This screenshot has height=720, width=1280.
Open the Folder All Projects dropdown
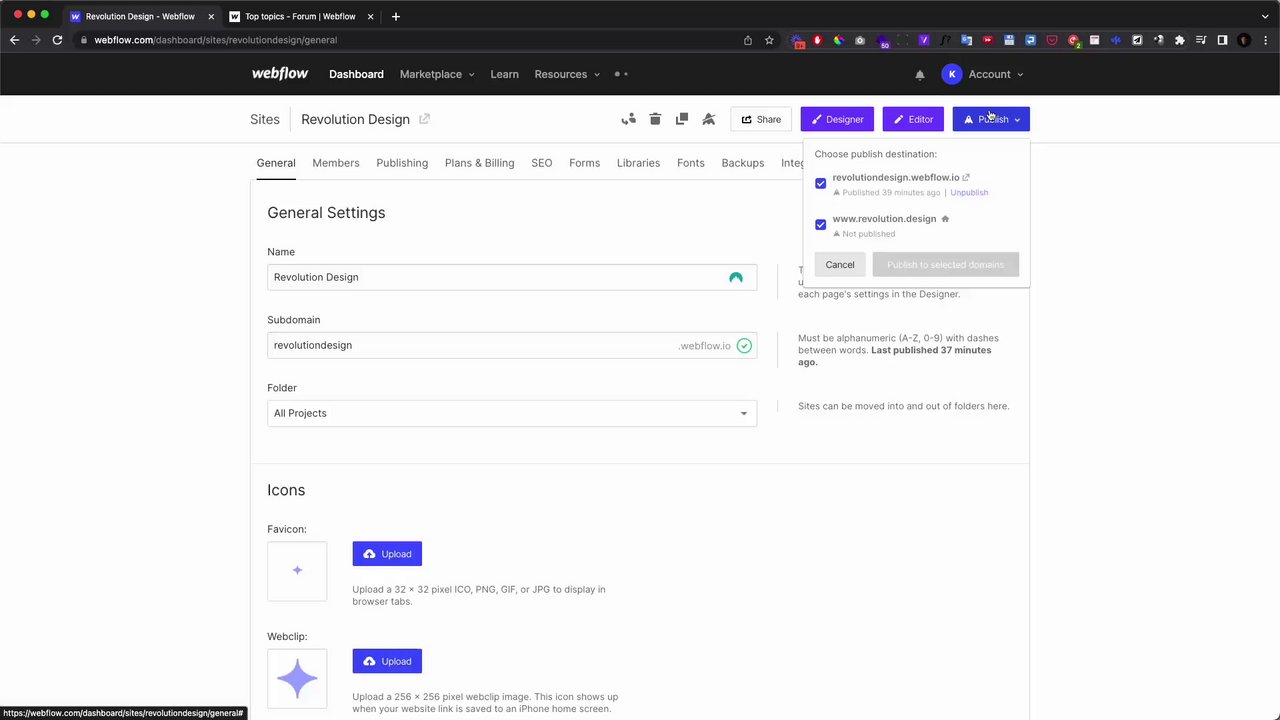pos(512,413)
